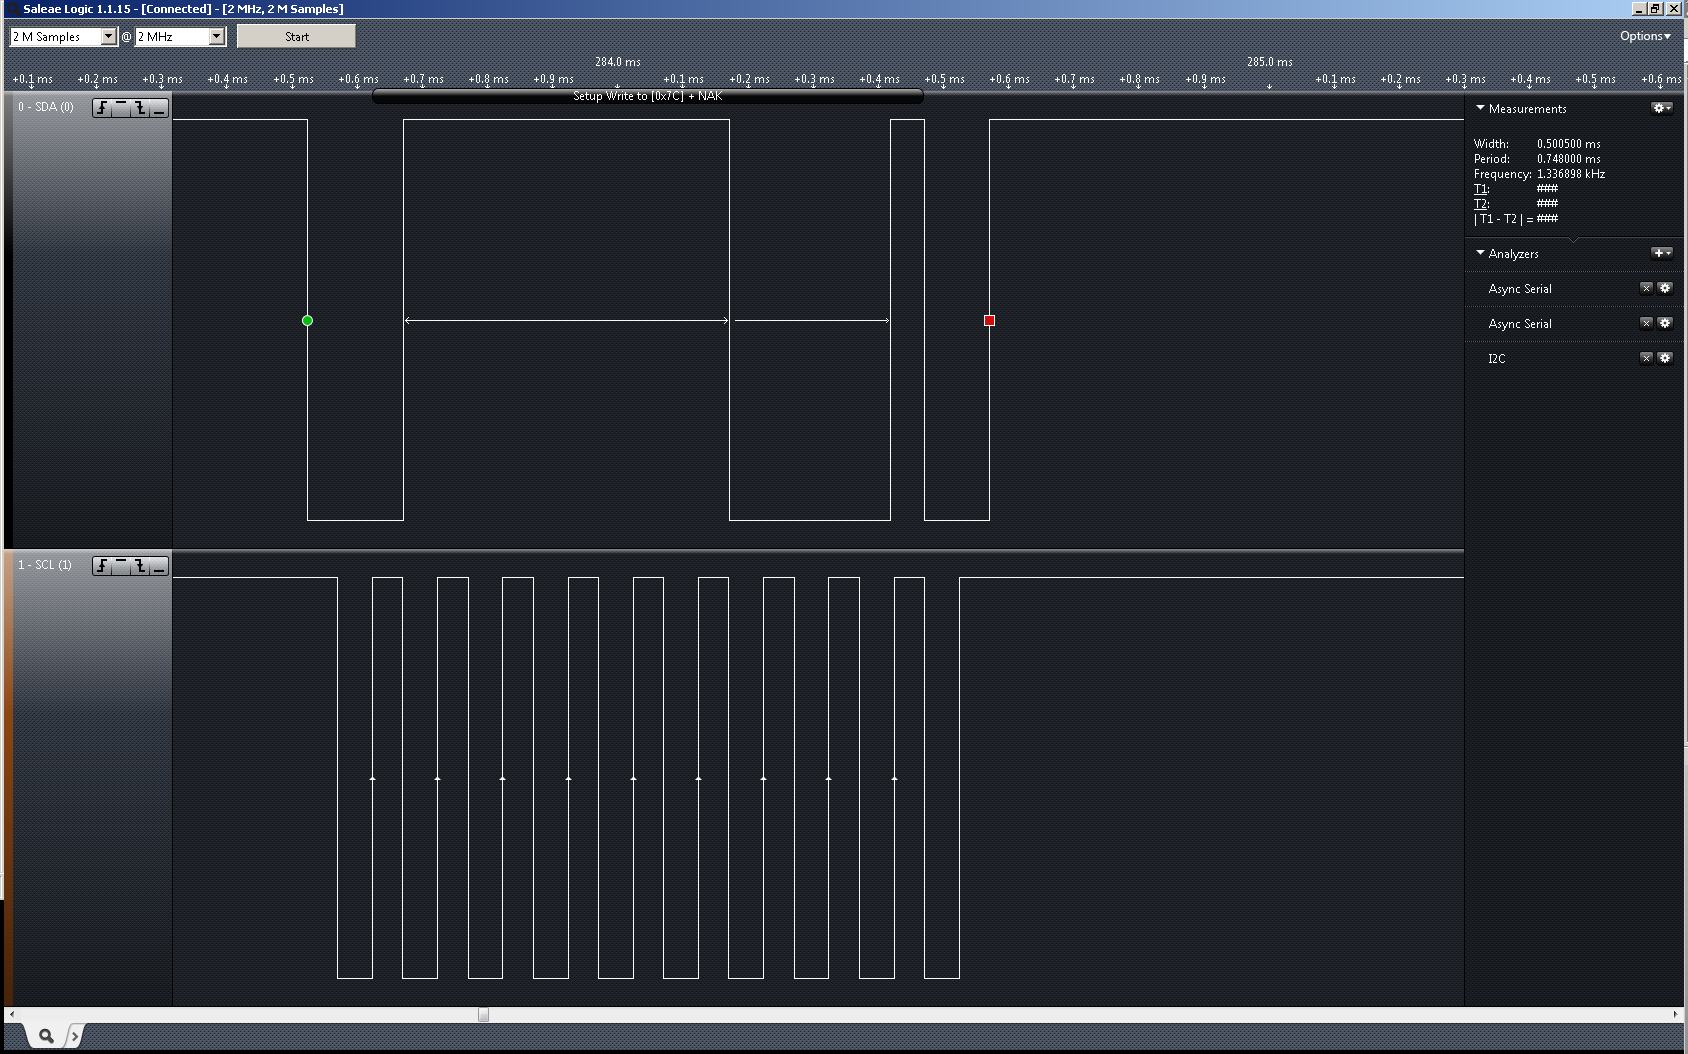
Task: Click the 'I2C' analyzer name
Action: [x=1496, y=359]
